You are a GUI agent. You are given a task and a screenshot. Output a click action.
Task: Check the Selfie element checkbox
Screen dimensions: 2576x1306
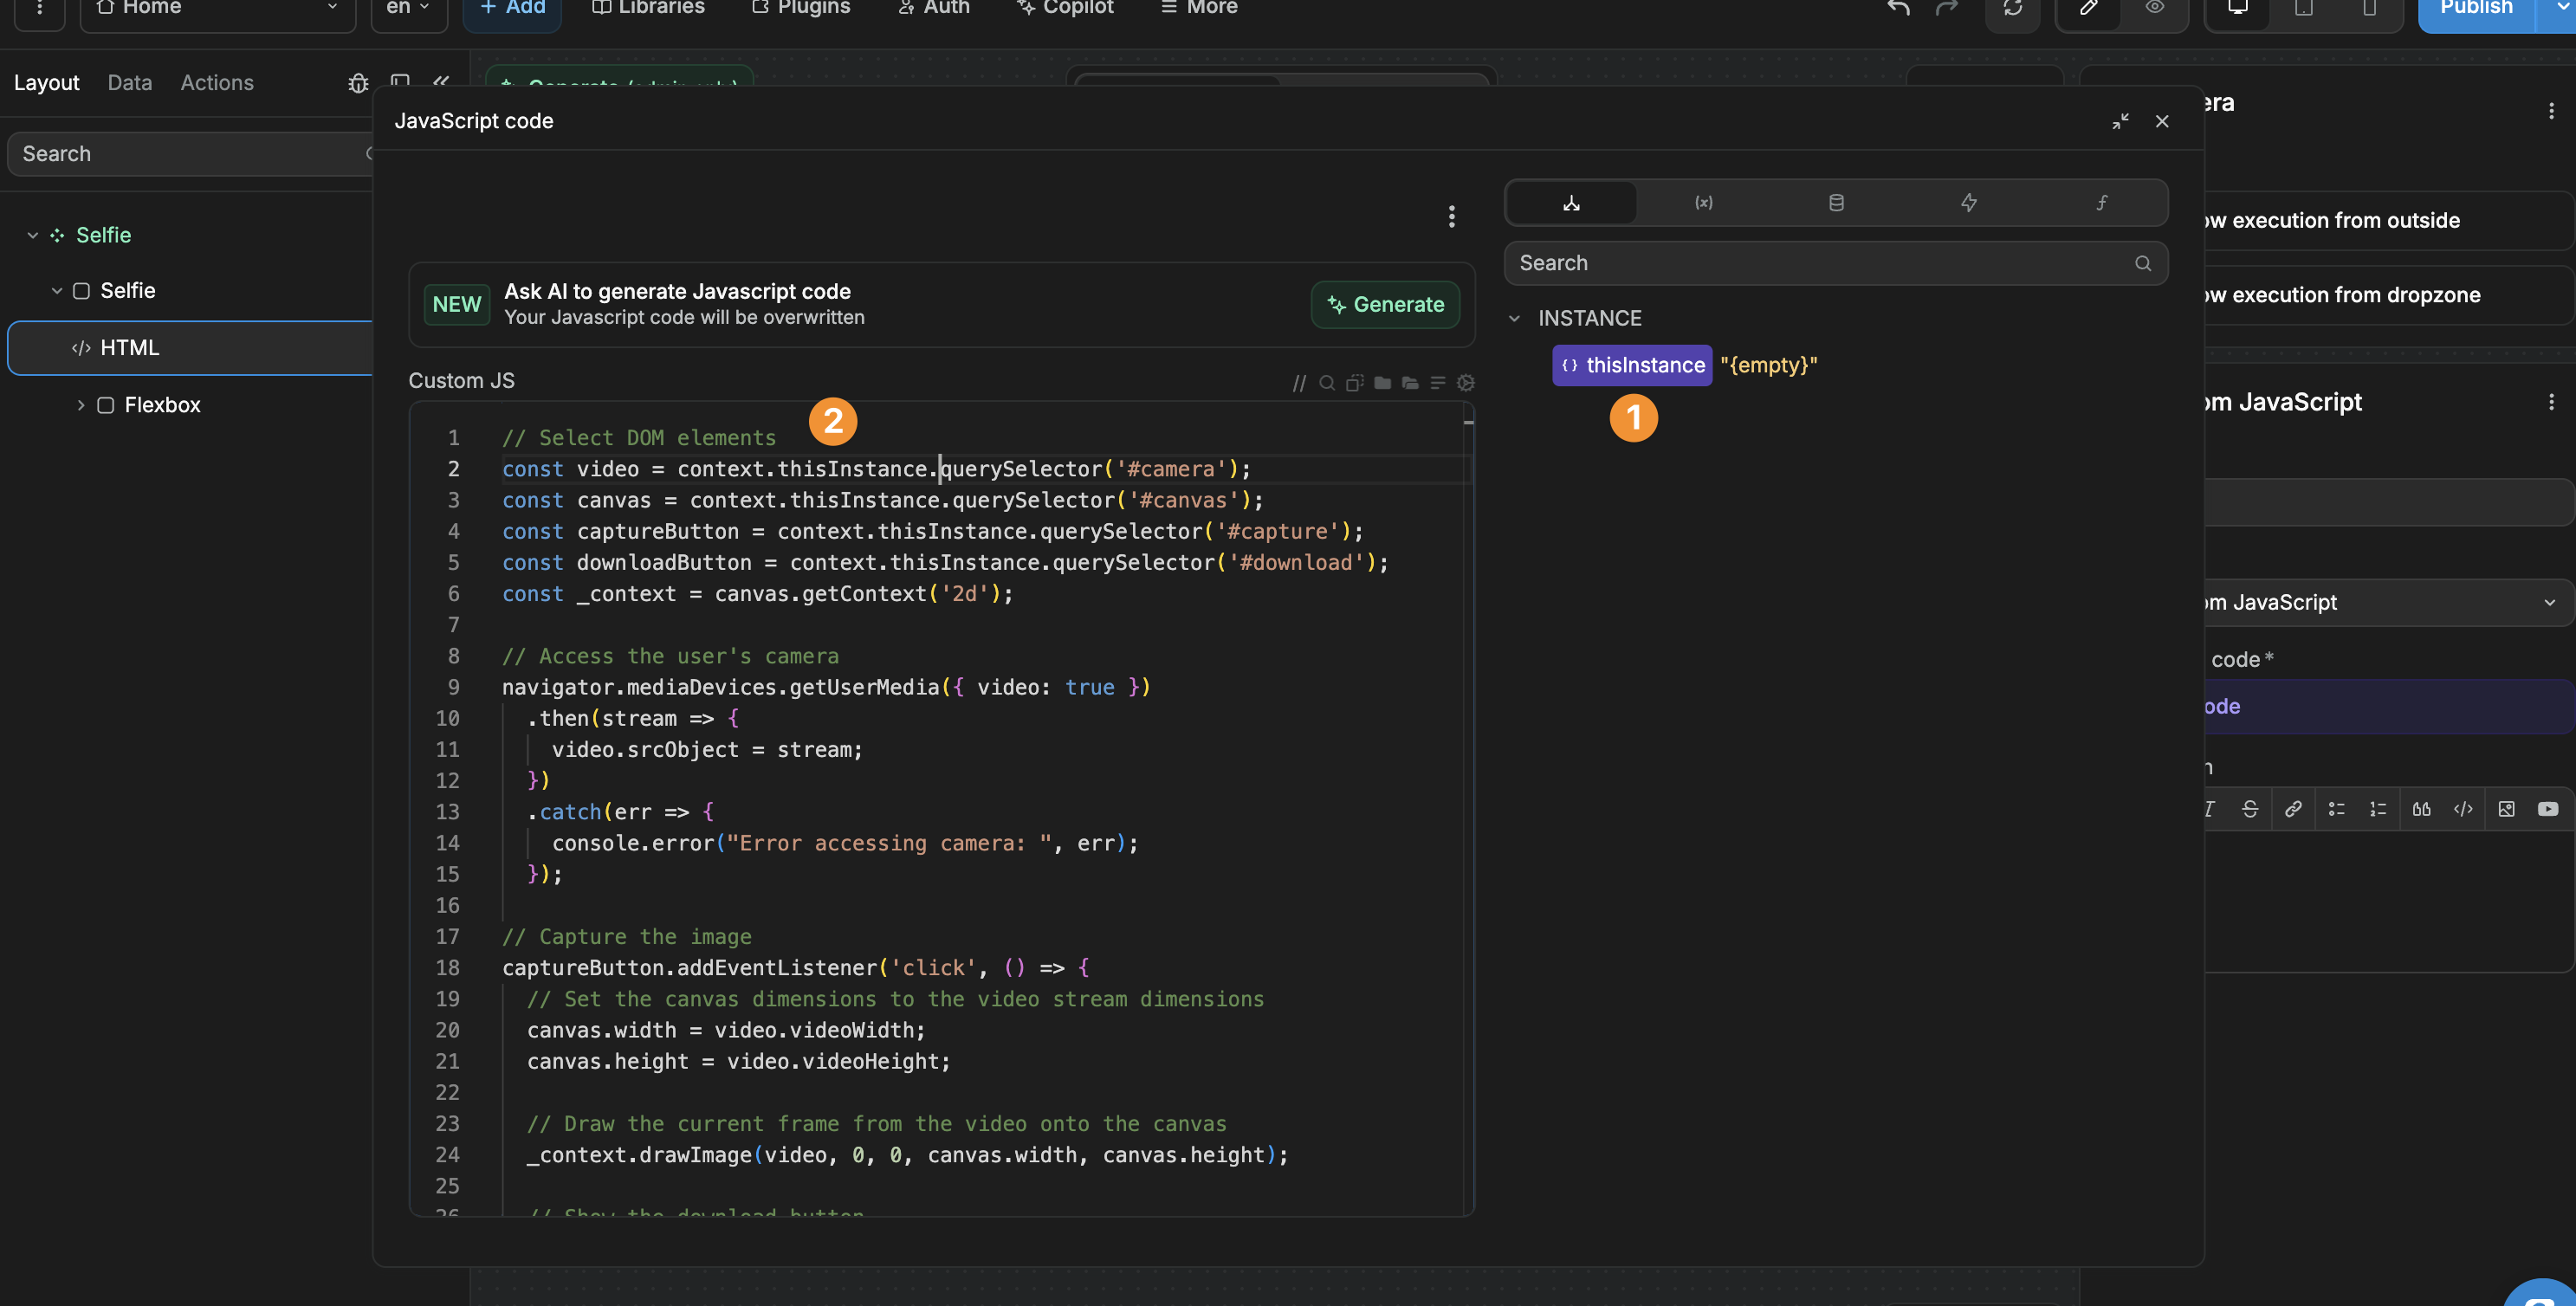click(x=81, y=290)
